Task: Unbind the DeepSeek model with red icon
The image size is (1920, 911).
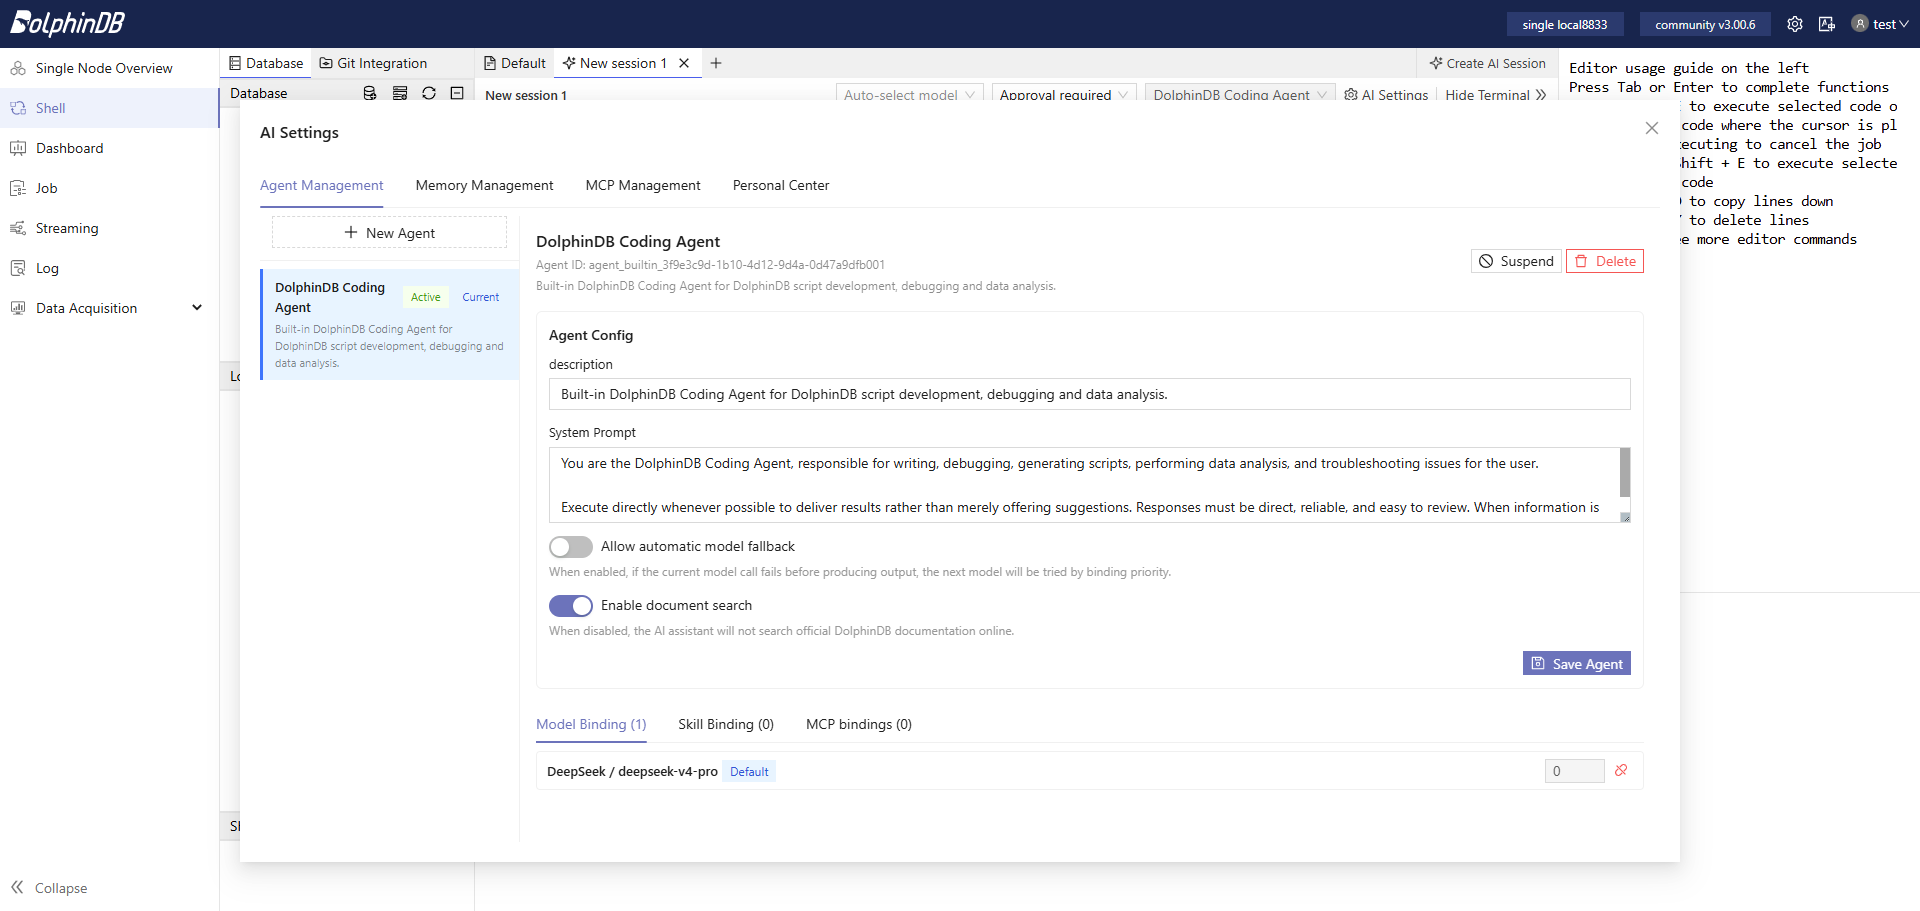Action: pyautogui.click(x=1621, y=770)
